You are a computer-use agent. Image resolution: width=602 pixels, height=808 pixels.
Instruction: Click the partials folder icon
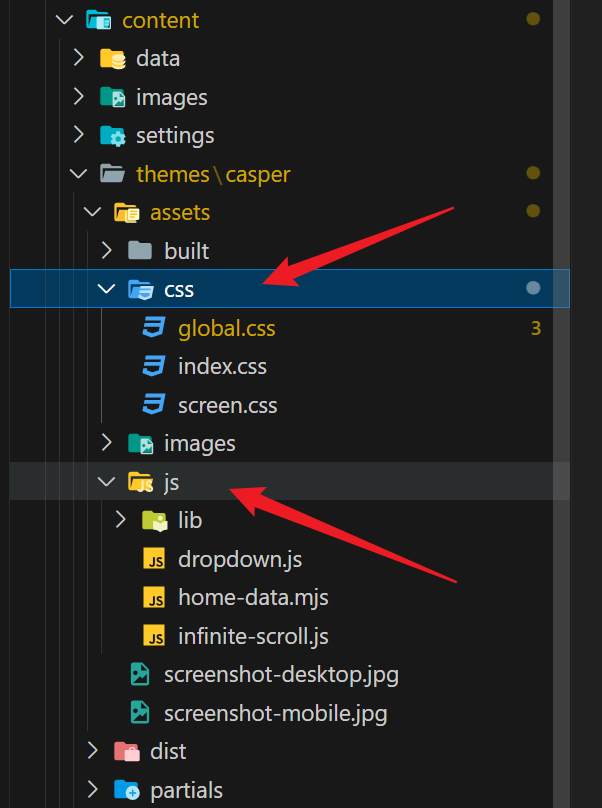(x=126, y=790)
